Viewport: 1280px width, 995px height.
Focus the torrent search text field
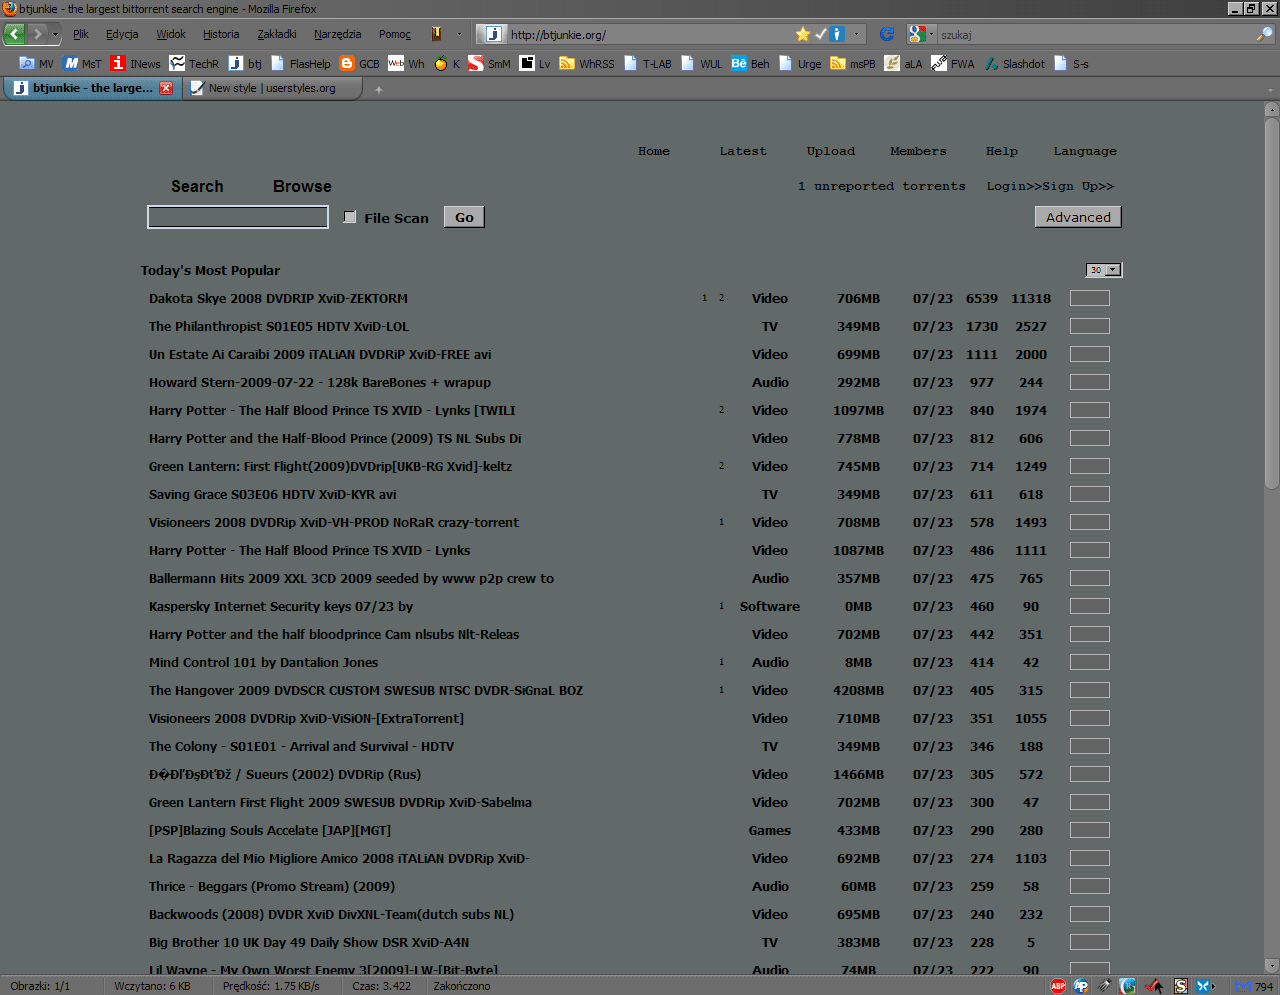coord(238,217)
